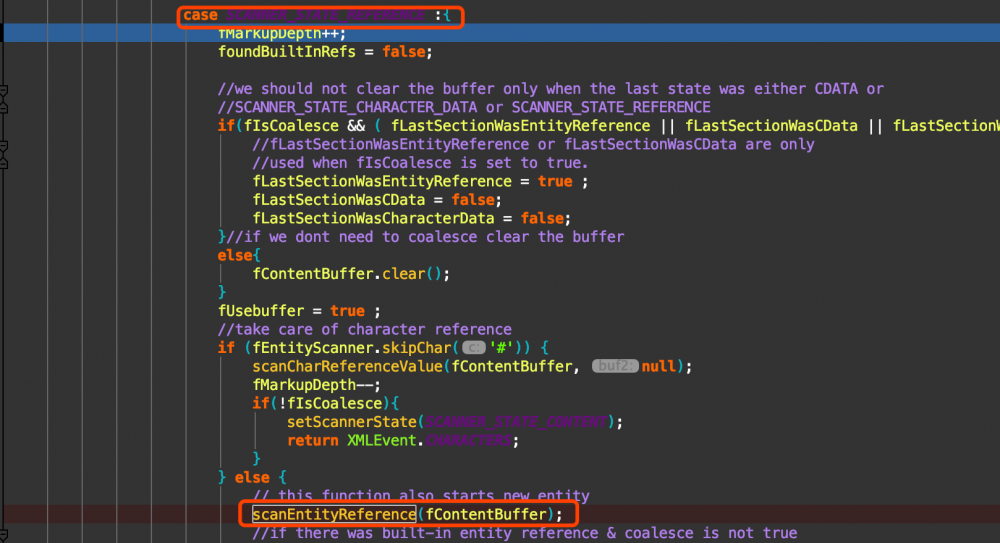Click the 'c:' parameter hint in skipChar
The width and height of the screenshot is (1000, 543).
pos(473,348)
